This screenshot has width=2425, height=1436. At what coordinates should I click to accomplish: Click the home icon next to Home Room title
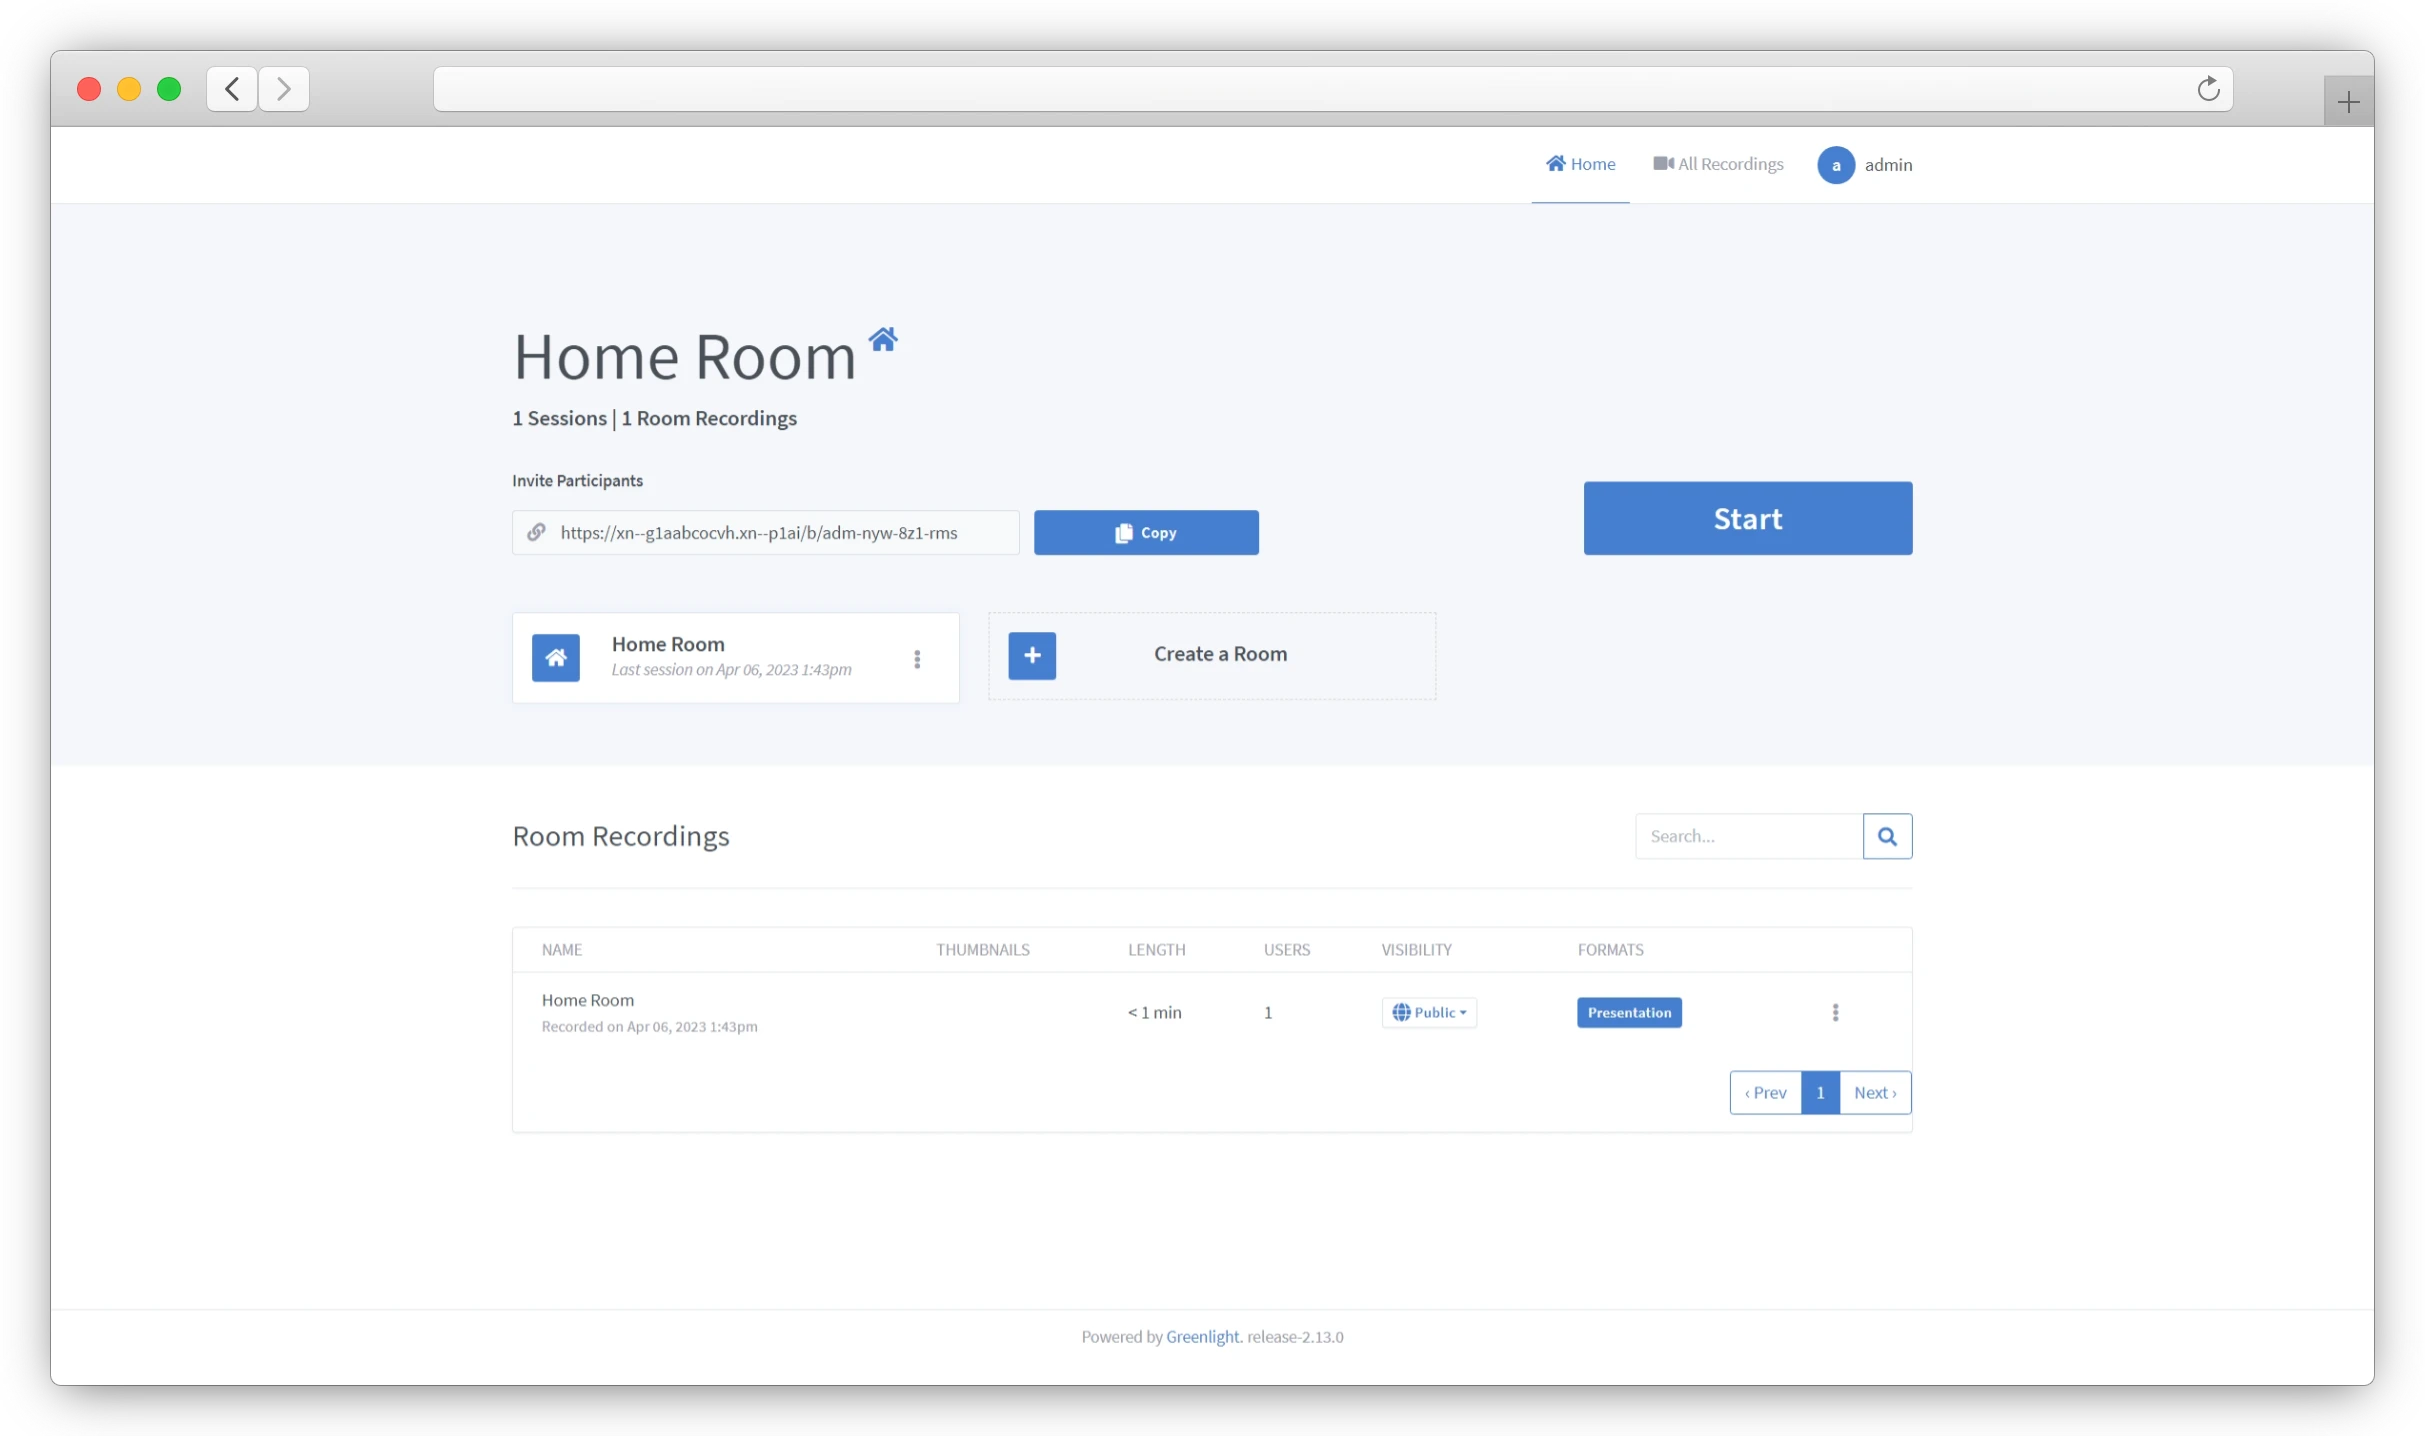(882, 339)
